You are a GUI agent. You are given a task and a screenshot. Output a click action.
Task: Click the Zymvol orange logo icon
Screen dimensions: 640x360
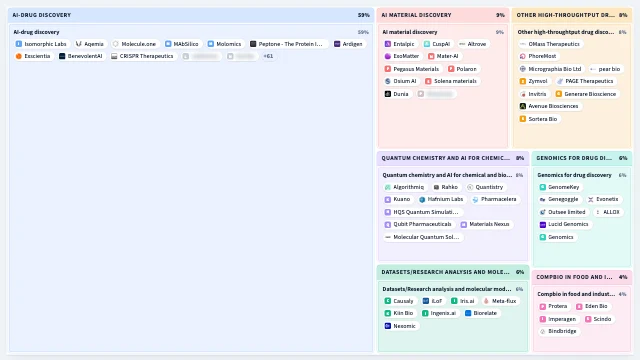click(523, 81)
